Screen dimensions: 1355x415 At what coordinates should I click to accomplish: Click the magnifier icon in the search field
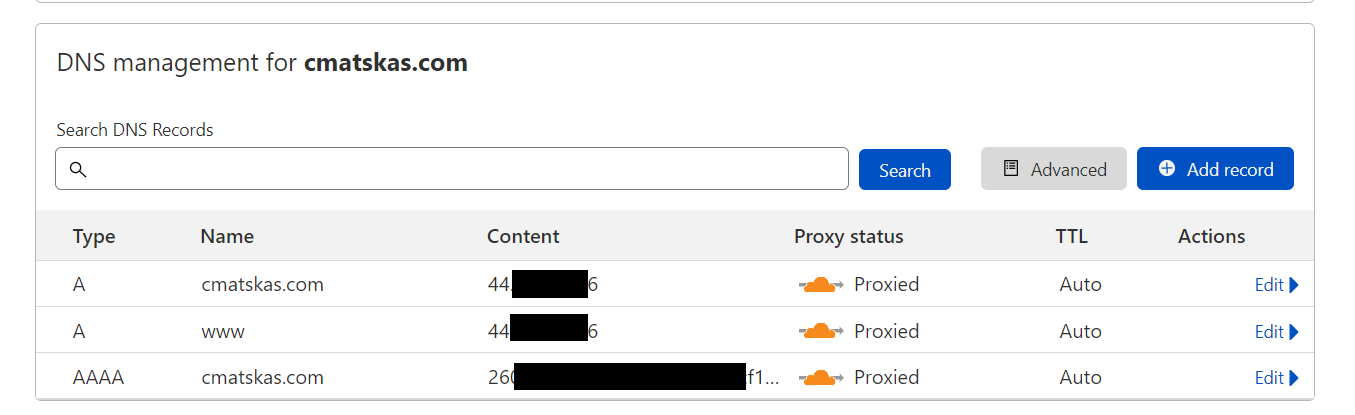tap(77, 170)
